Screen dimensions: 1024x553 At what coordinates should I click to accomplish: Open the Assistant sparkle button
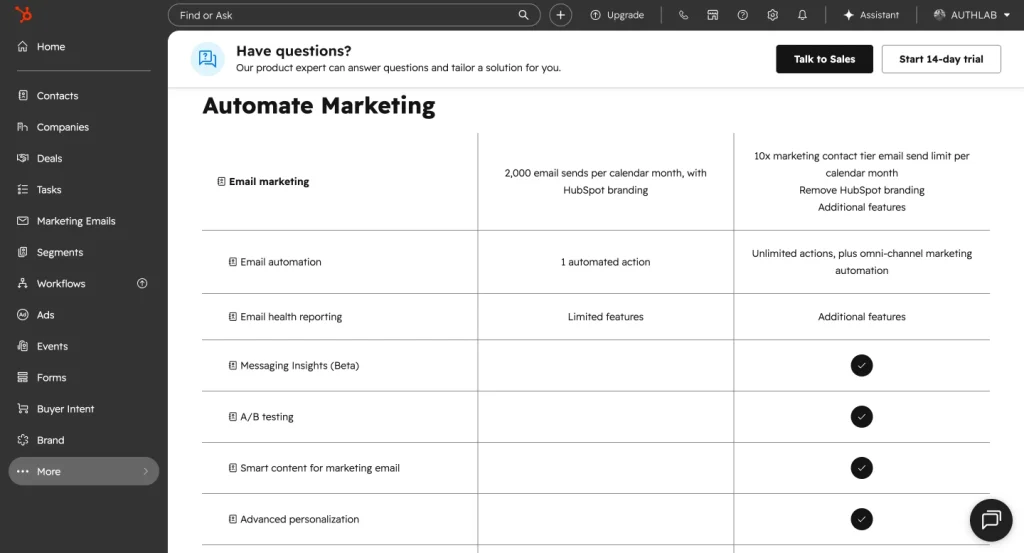(x=871, y=15)
